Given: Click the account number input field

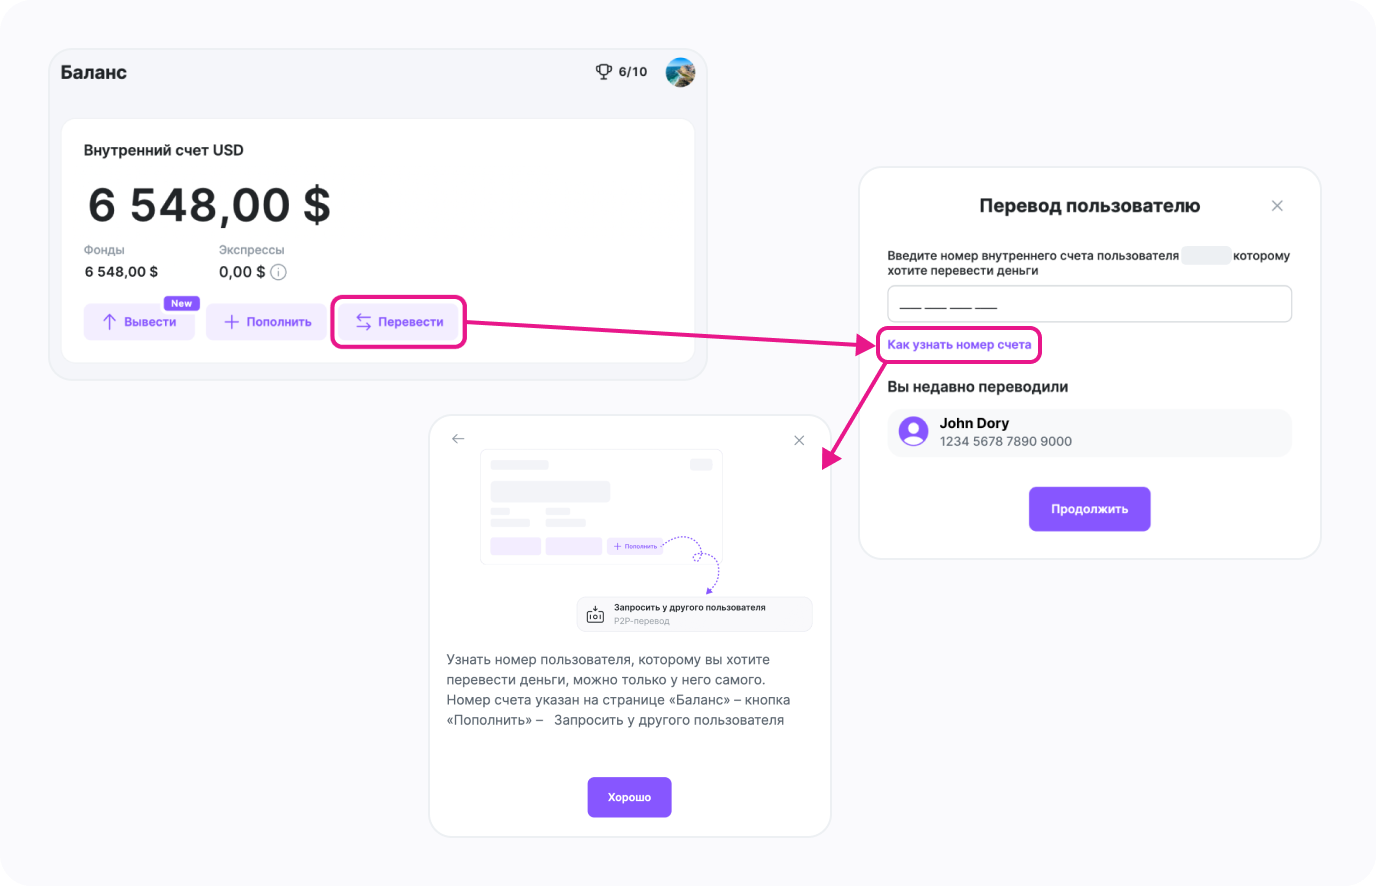Looking at the screenshot, I should click(x=1089, y=304).
